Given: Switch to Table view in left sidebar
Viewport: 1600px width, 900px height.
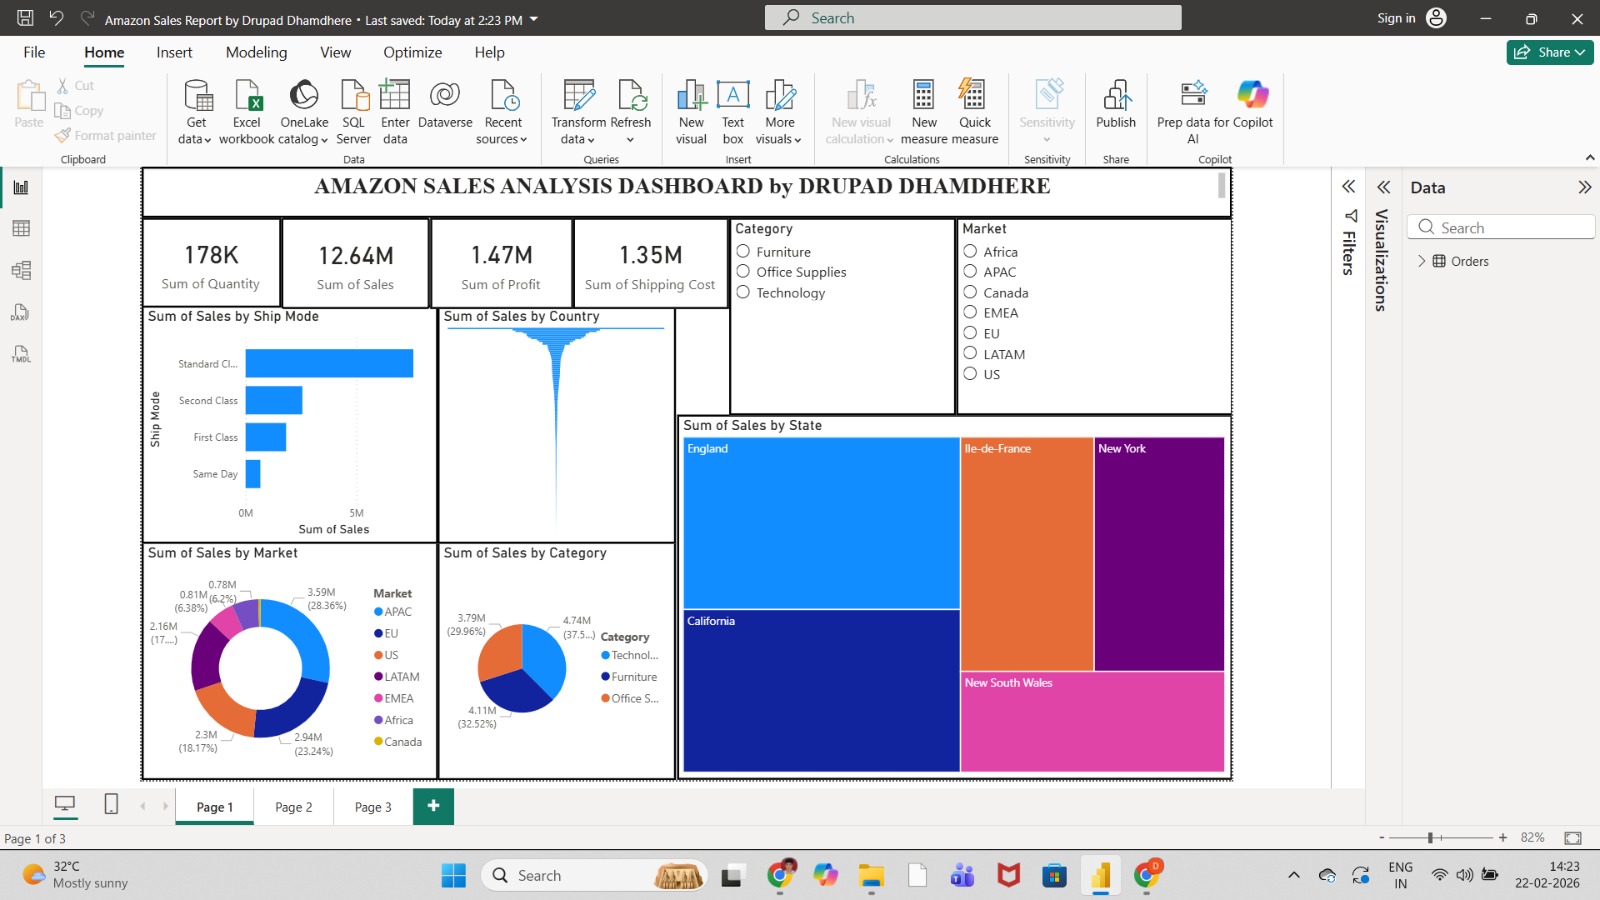Looking at the screenshot, I should point(20,228).
